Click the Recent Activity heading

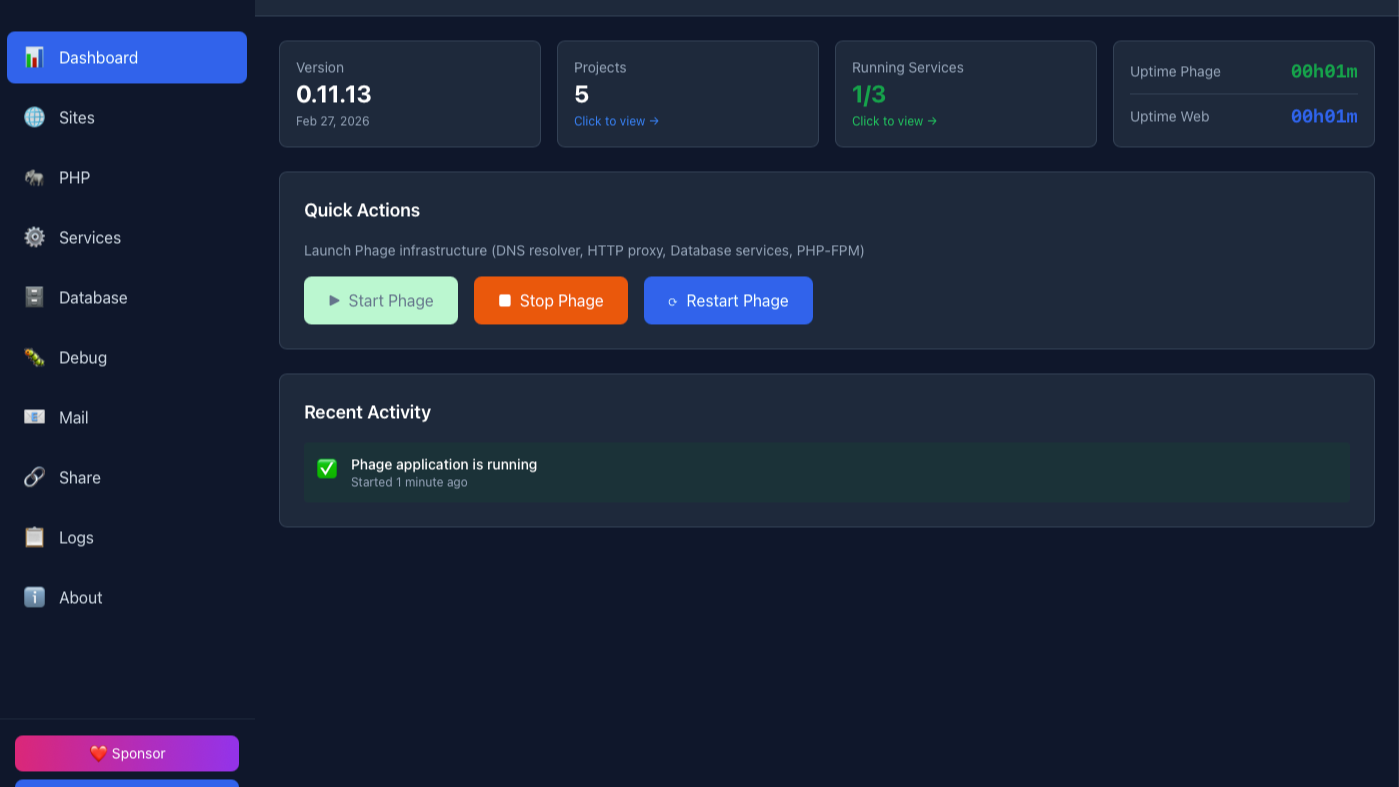click(367, 412)
